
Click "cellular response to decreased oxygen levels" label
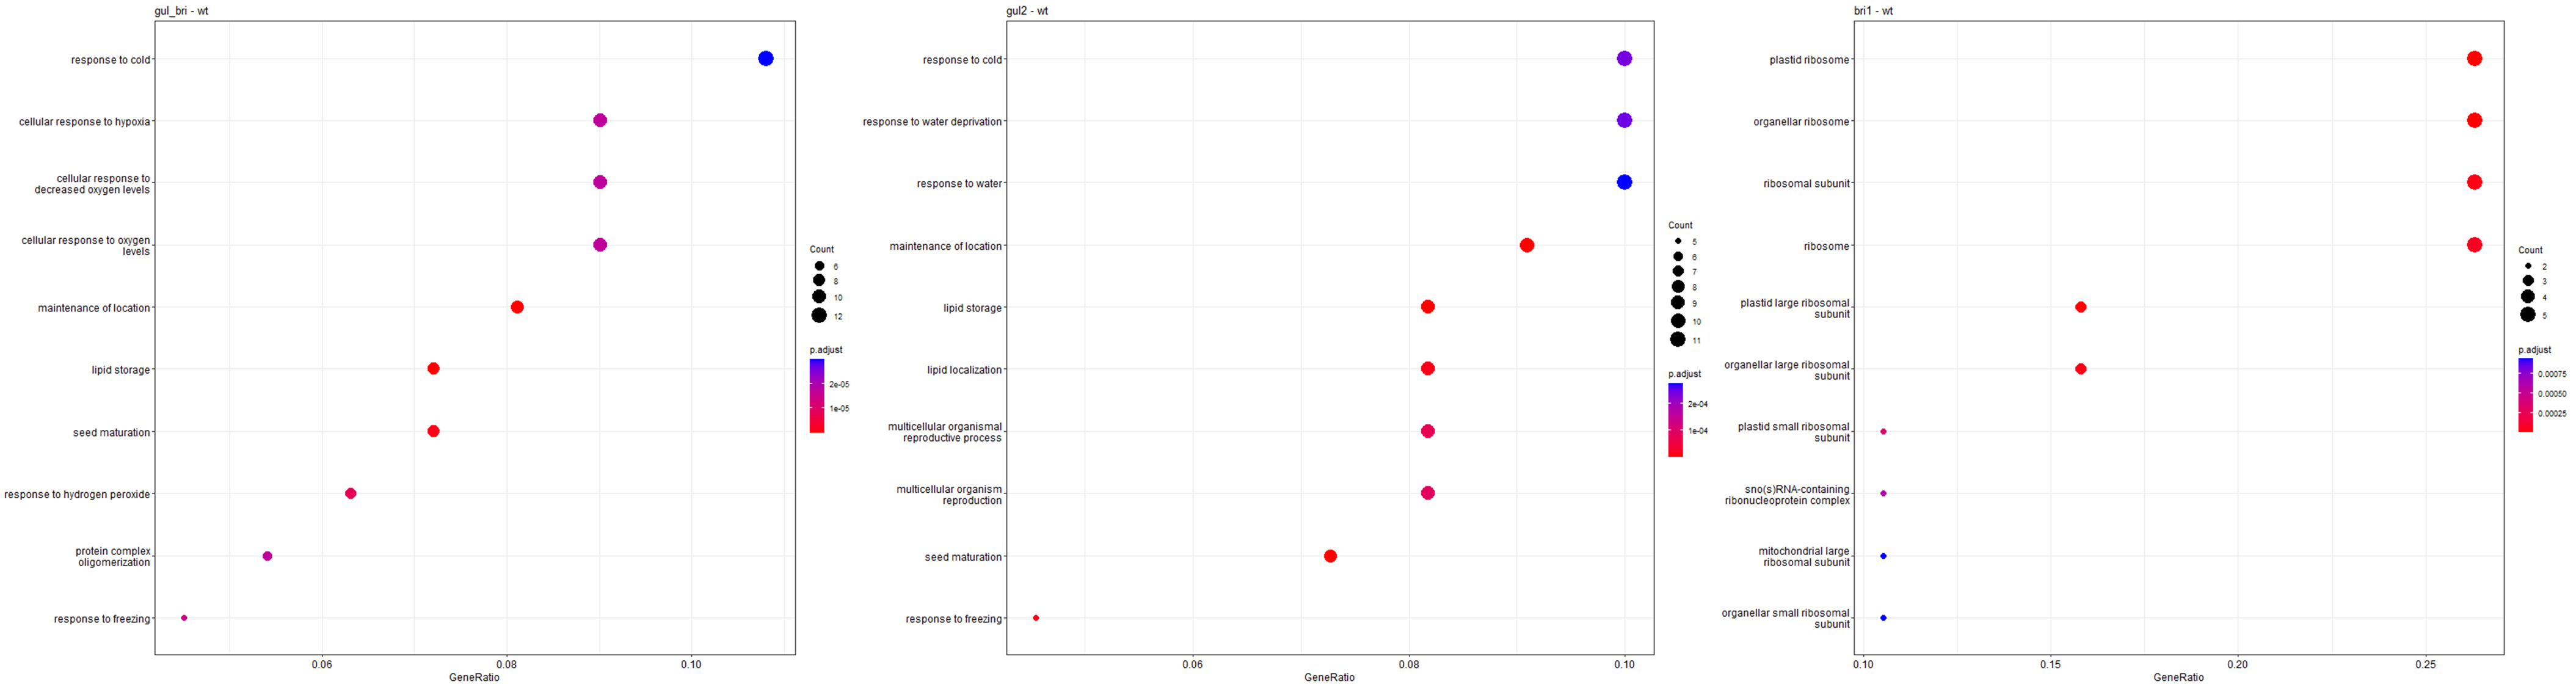tap(92, 184)
